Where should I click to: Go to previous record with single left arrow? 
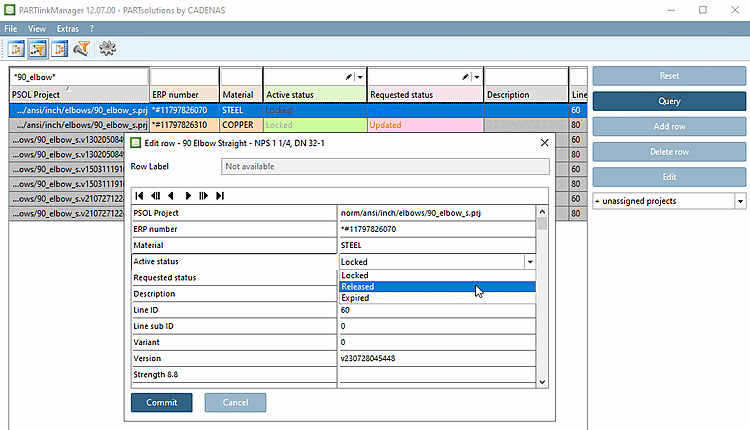coord(171,195)
